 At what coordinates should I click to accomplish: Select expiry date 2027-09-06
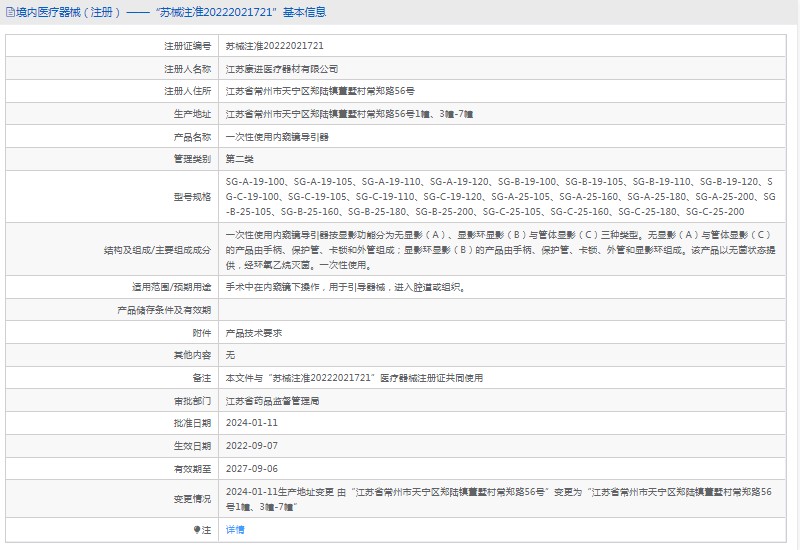point(252,469)
